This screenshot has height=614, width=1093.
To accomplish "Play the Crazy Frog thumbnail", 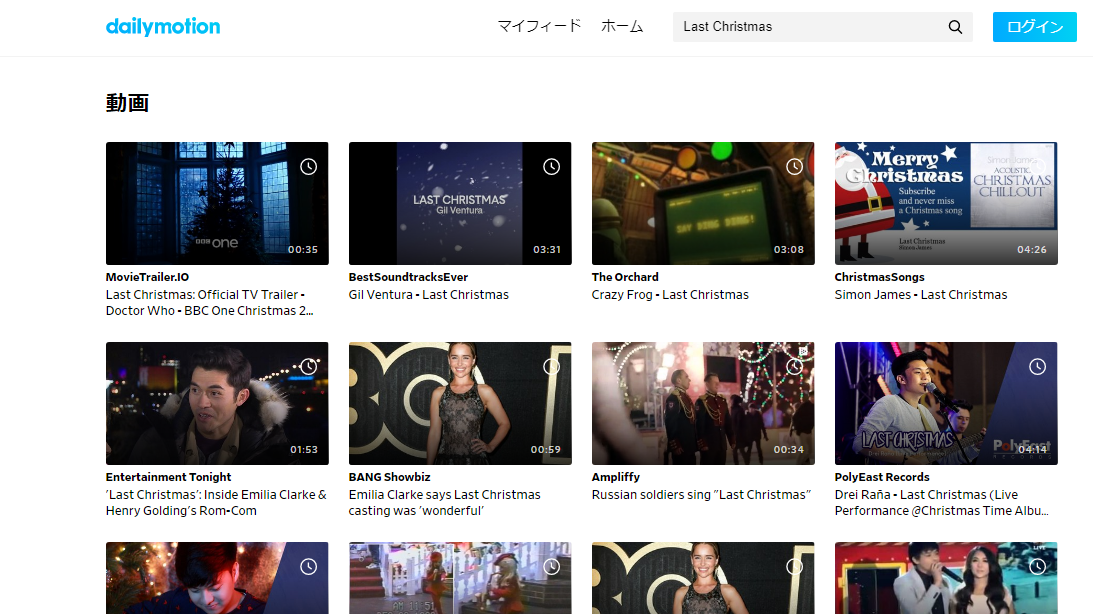I will pos(703,204).
